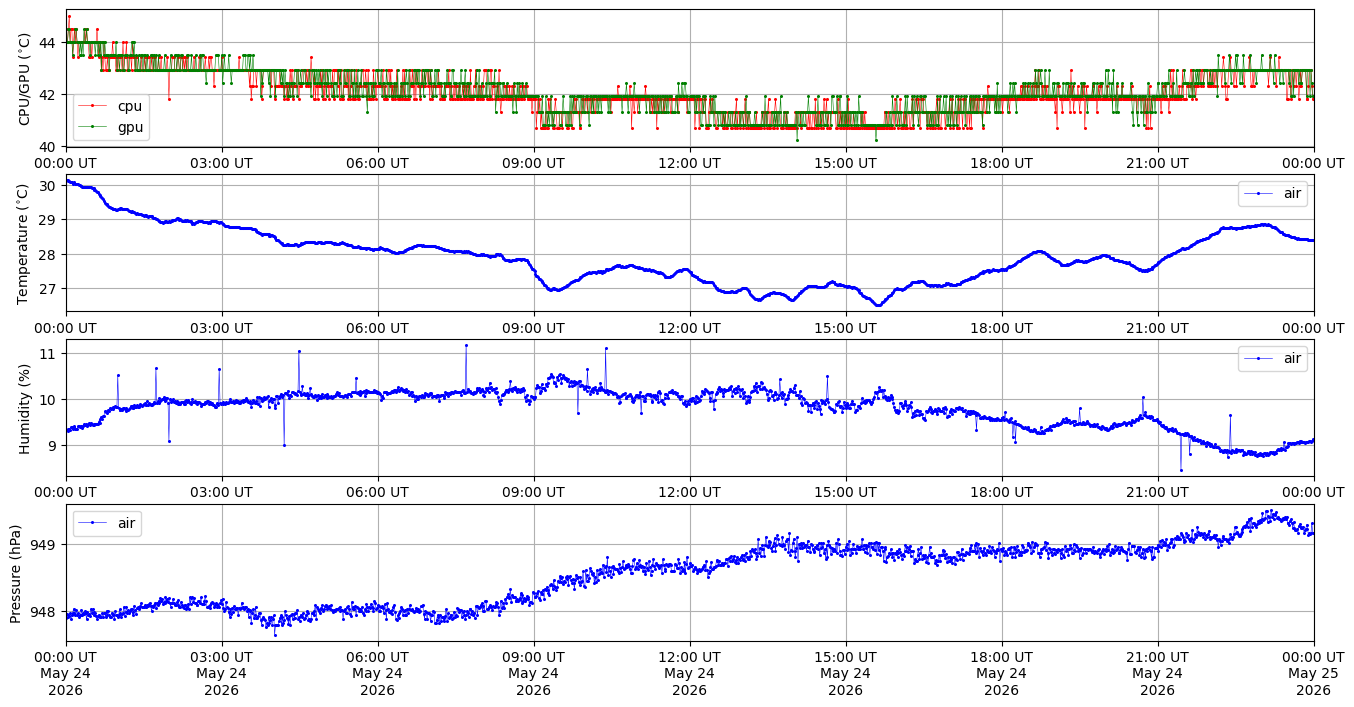Click the May 25 2026 date label
The height and width of the screenshot is (707, 1354).
point(1313,682)
